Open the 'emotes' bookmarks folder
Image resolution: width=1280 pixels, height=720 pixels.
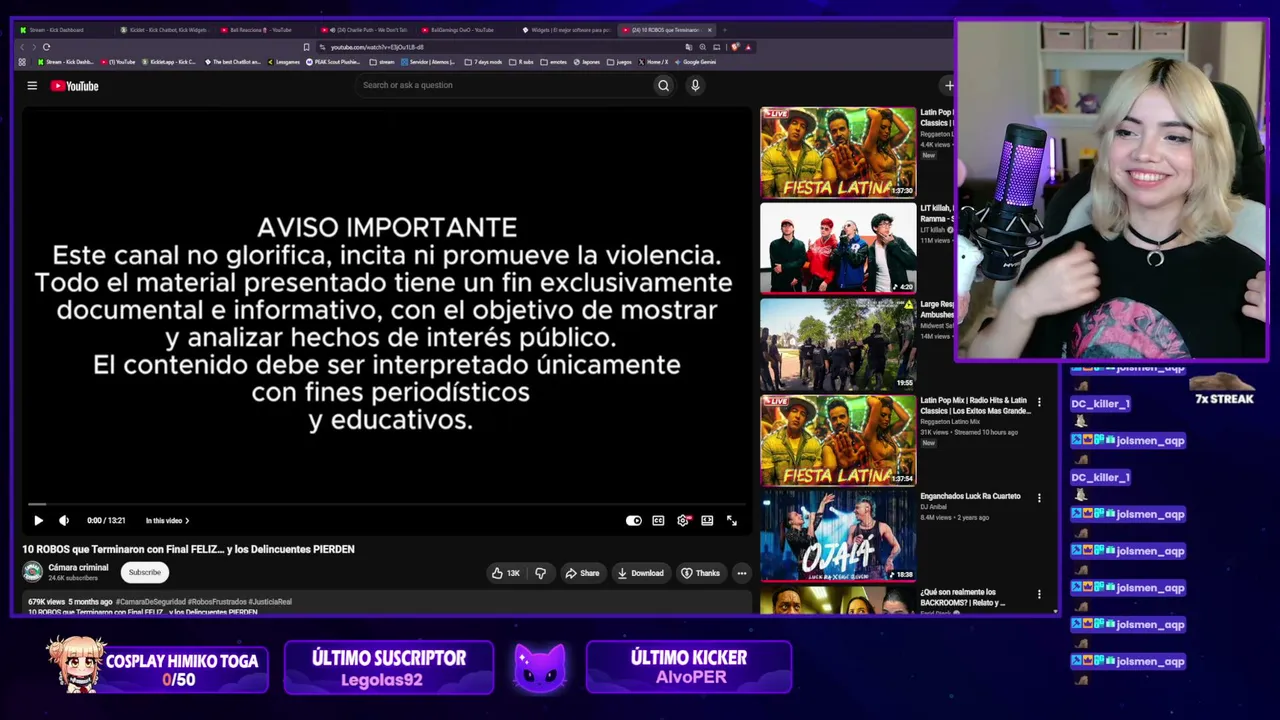pos(554,62)
